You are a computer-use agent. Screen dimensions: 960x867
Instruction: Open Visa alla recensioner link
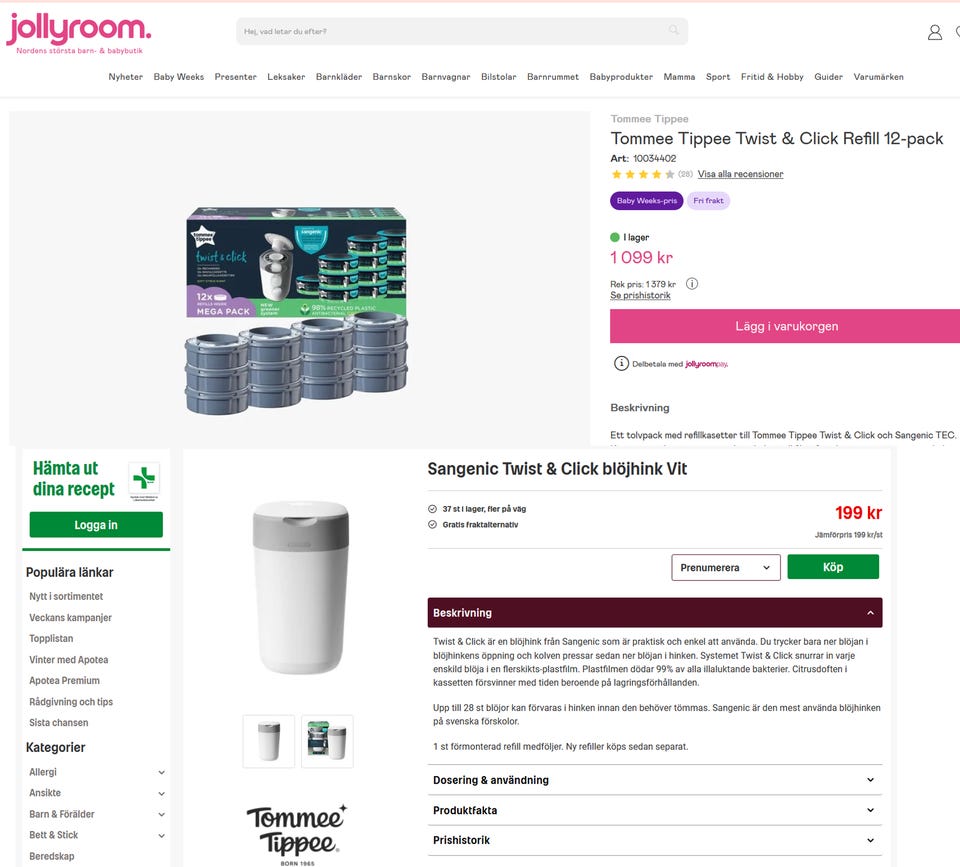(740, 175)
